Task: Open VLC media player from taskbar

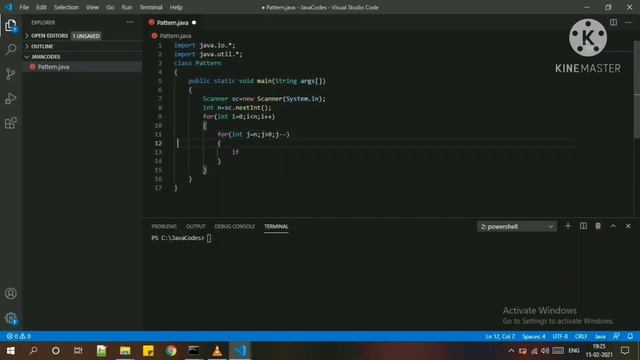Action: 217,351
